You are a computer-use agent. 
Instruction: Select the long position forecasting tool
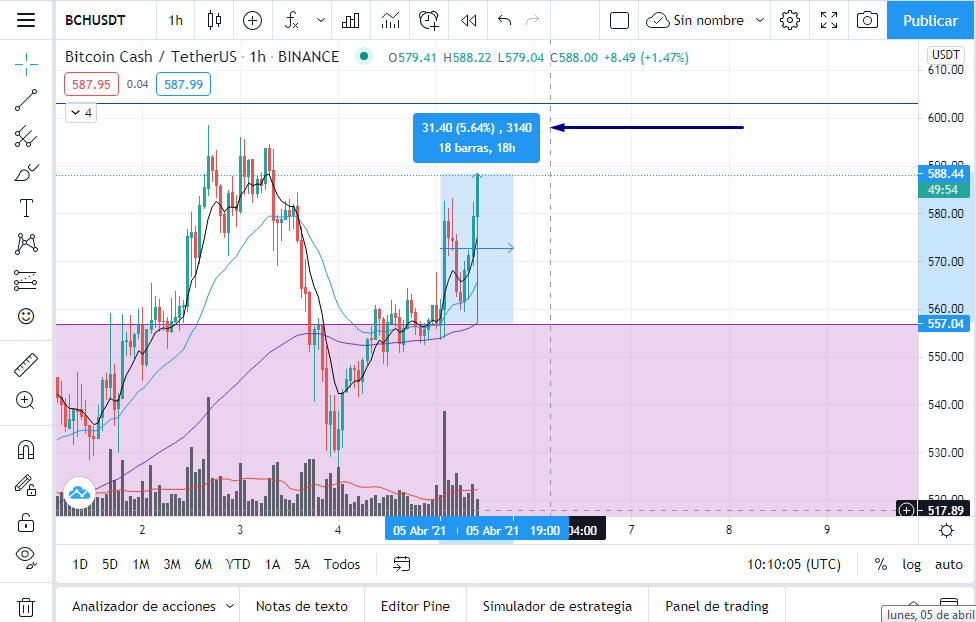coord(26,280)
